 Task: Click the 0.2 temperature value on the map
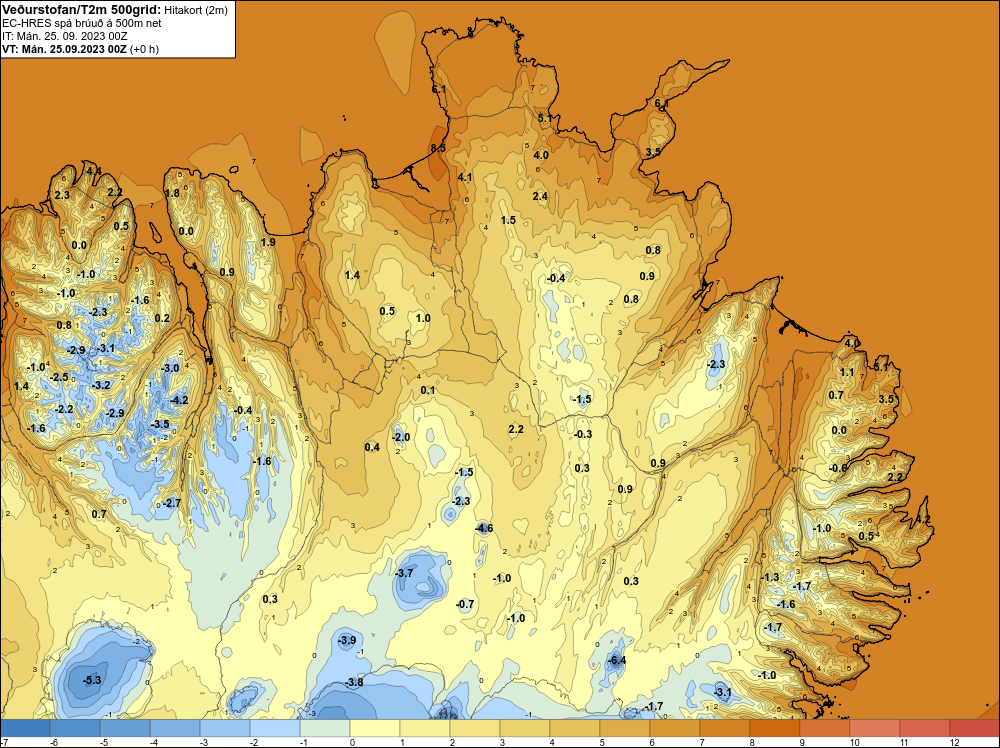[162, 318]
